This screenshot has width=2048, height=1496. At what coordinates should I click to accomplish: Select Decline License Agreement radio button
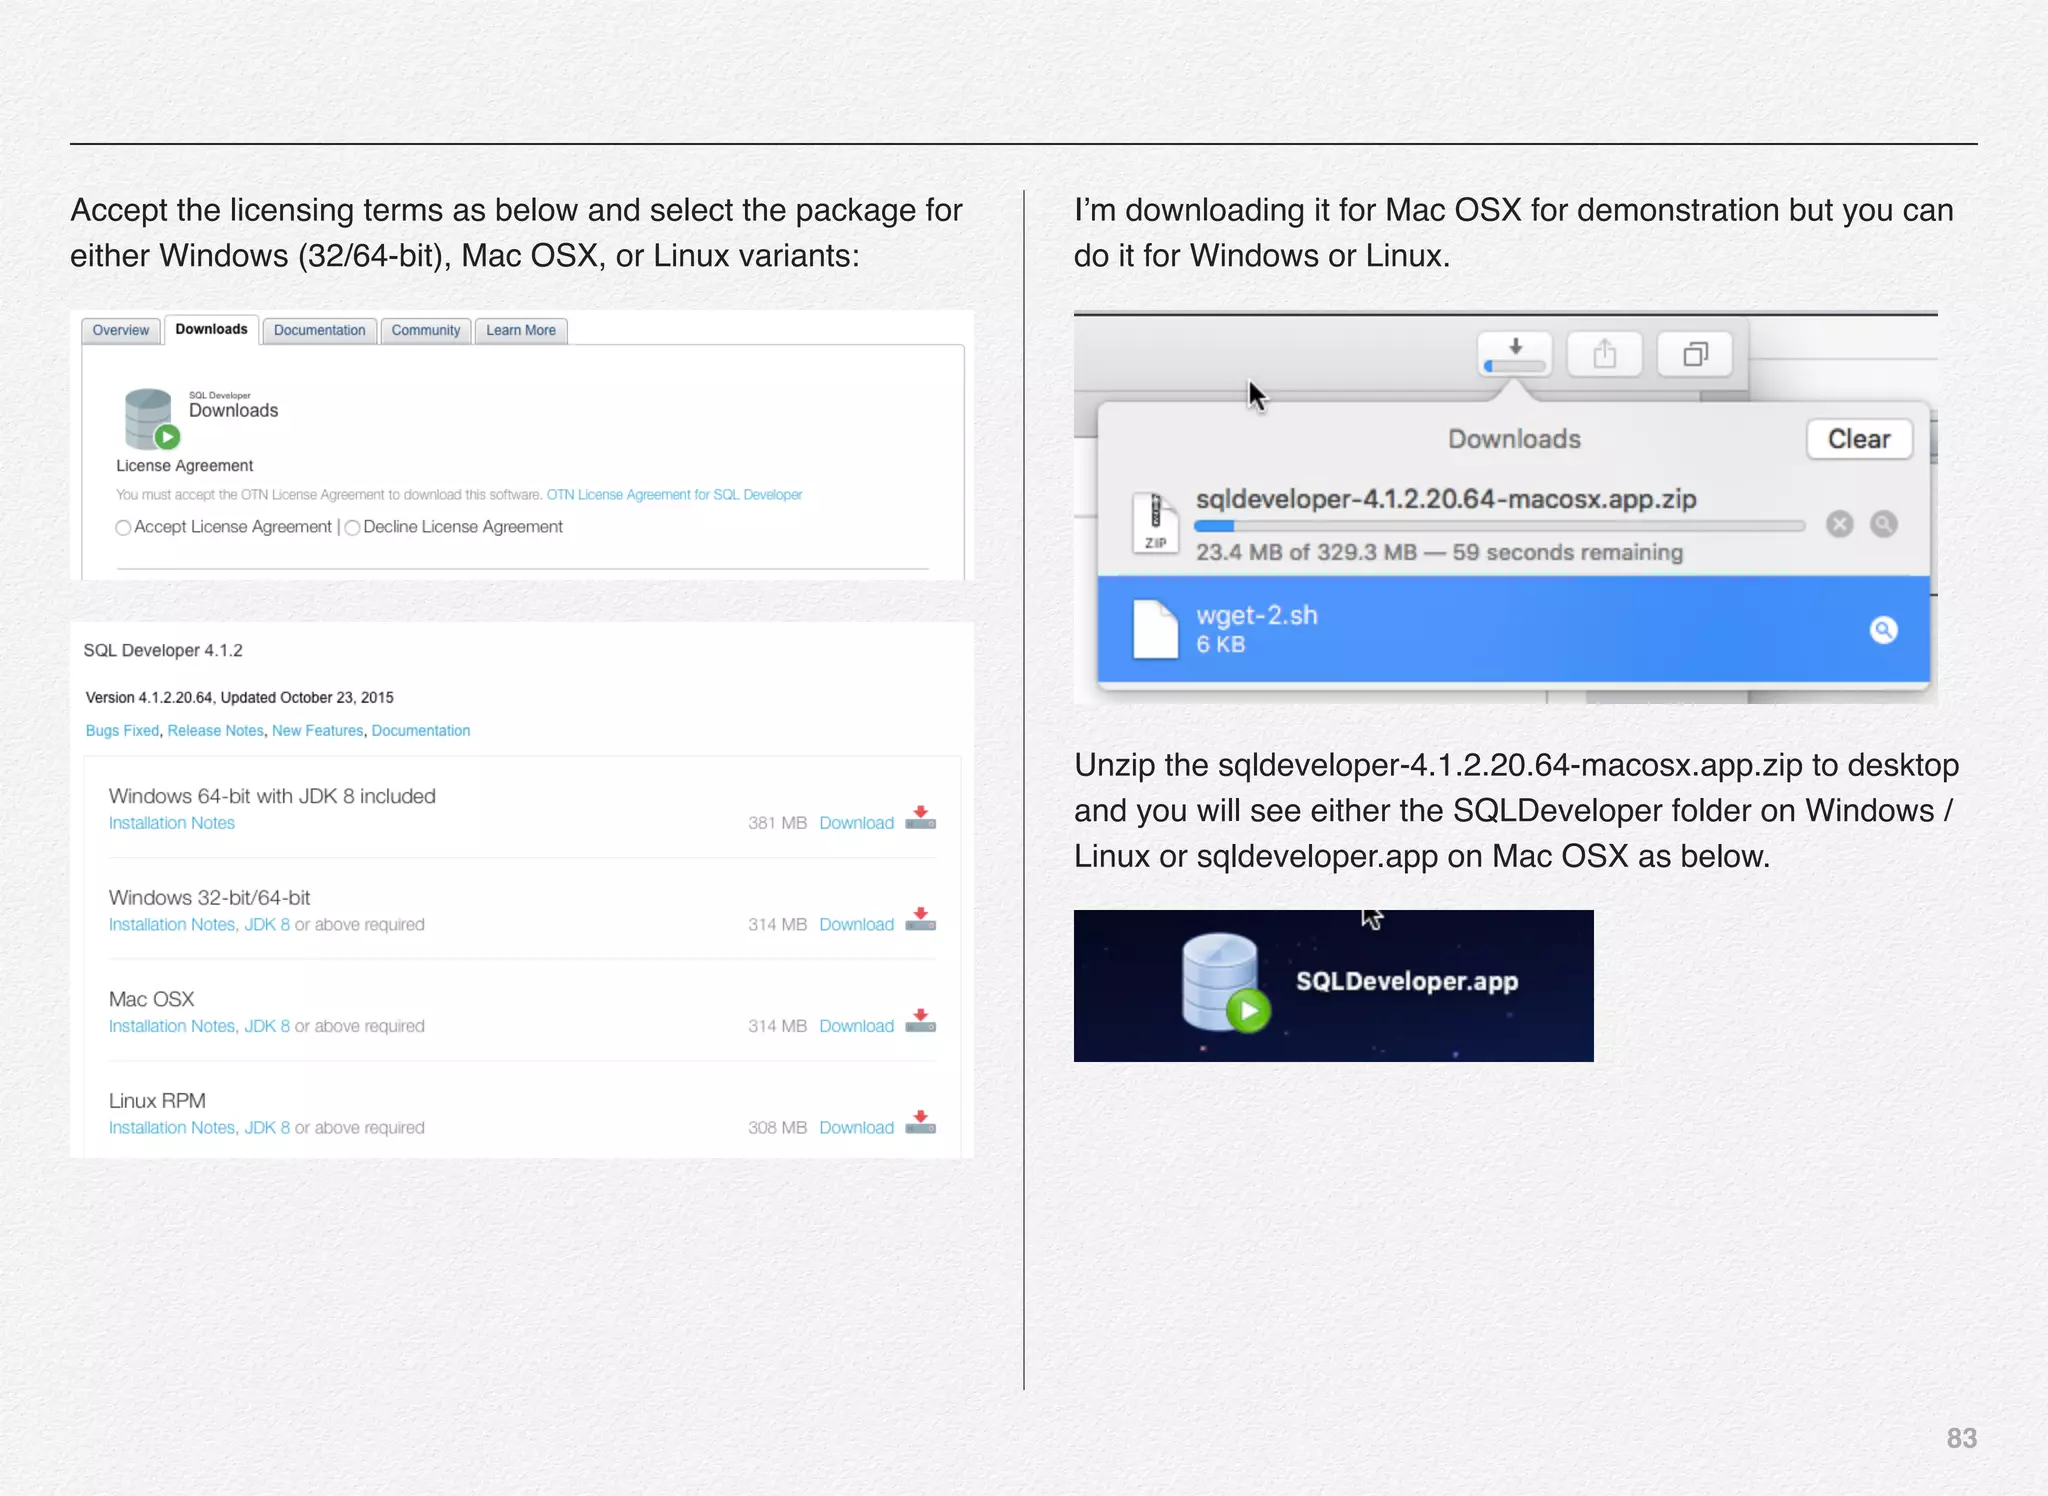(x=352, y=528)
